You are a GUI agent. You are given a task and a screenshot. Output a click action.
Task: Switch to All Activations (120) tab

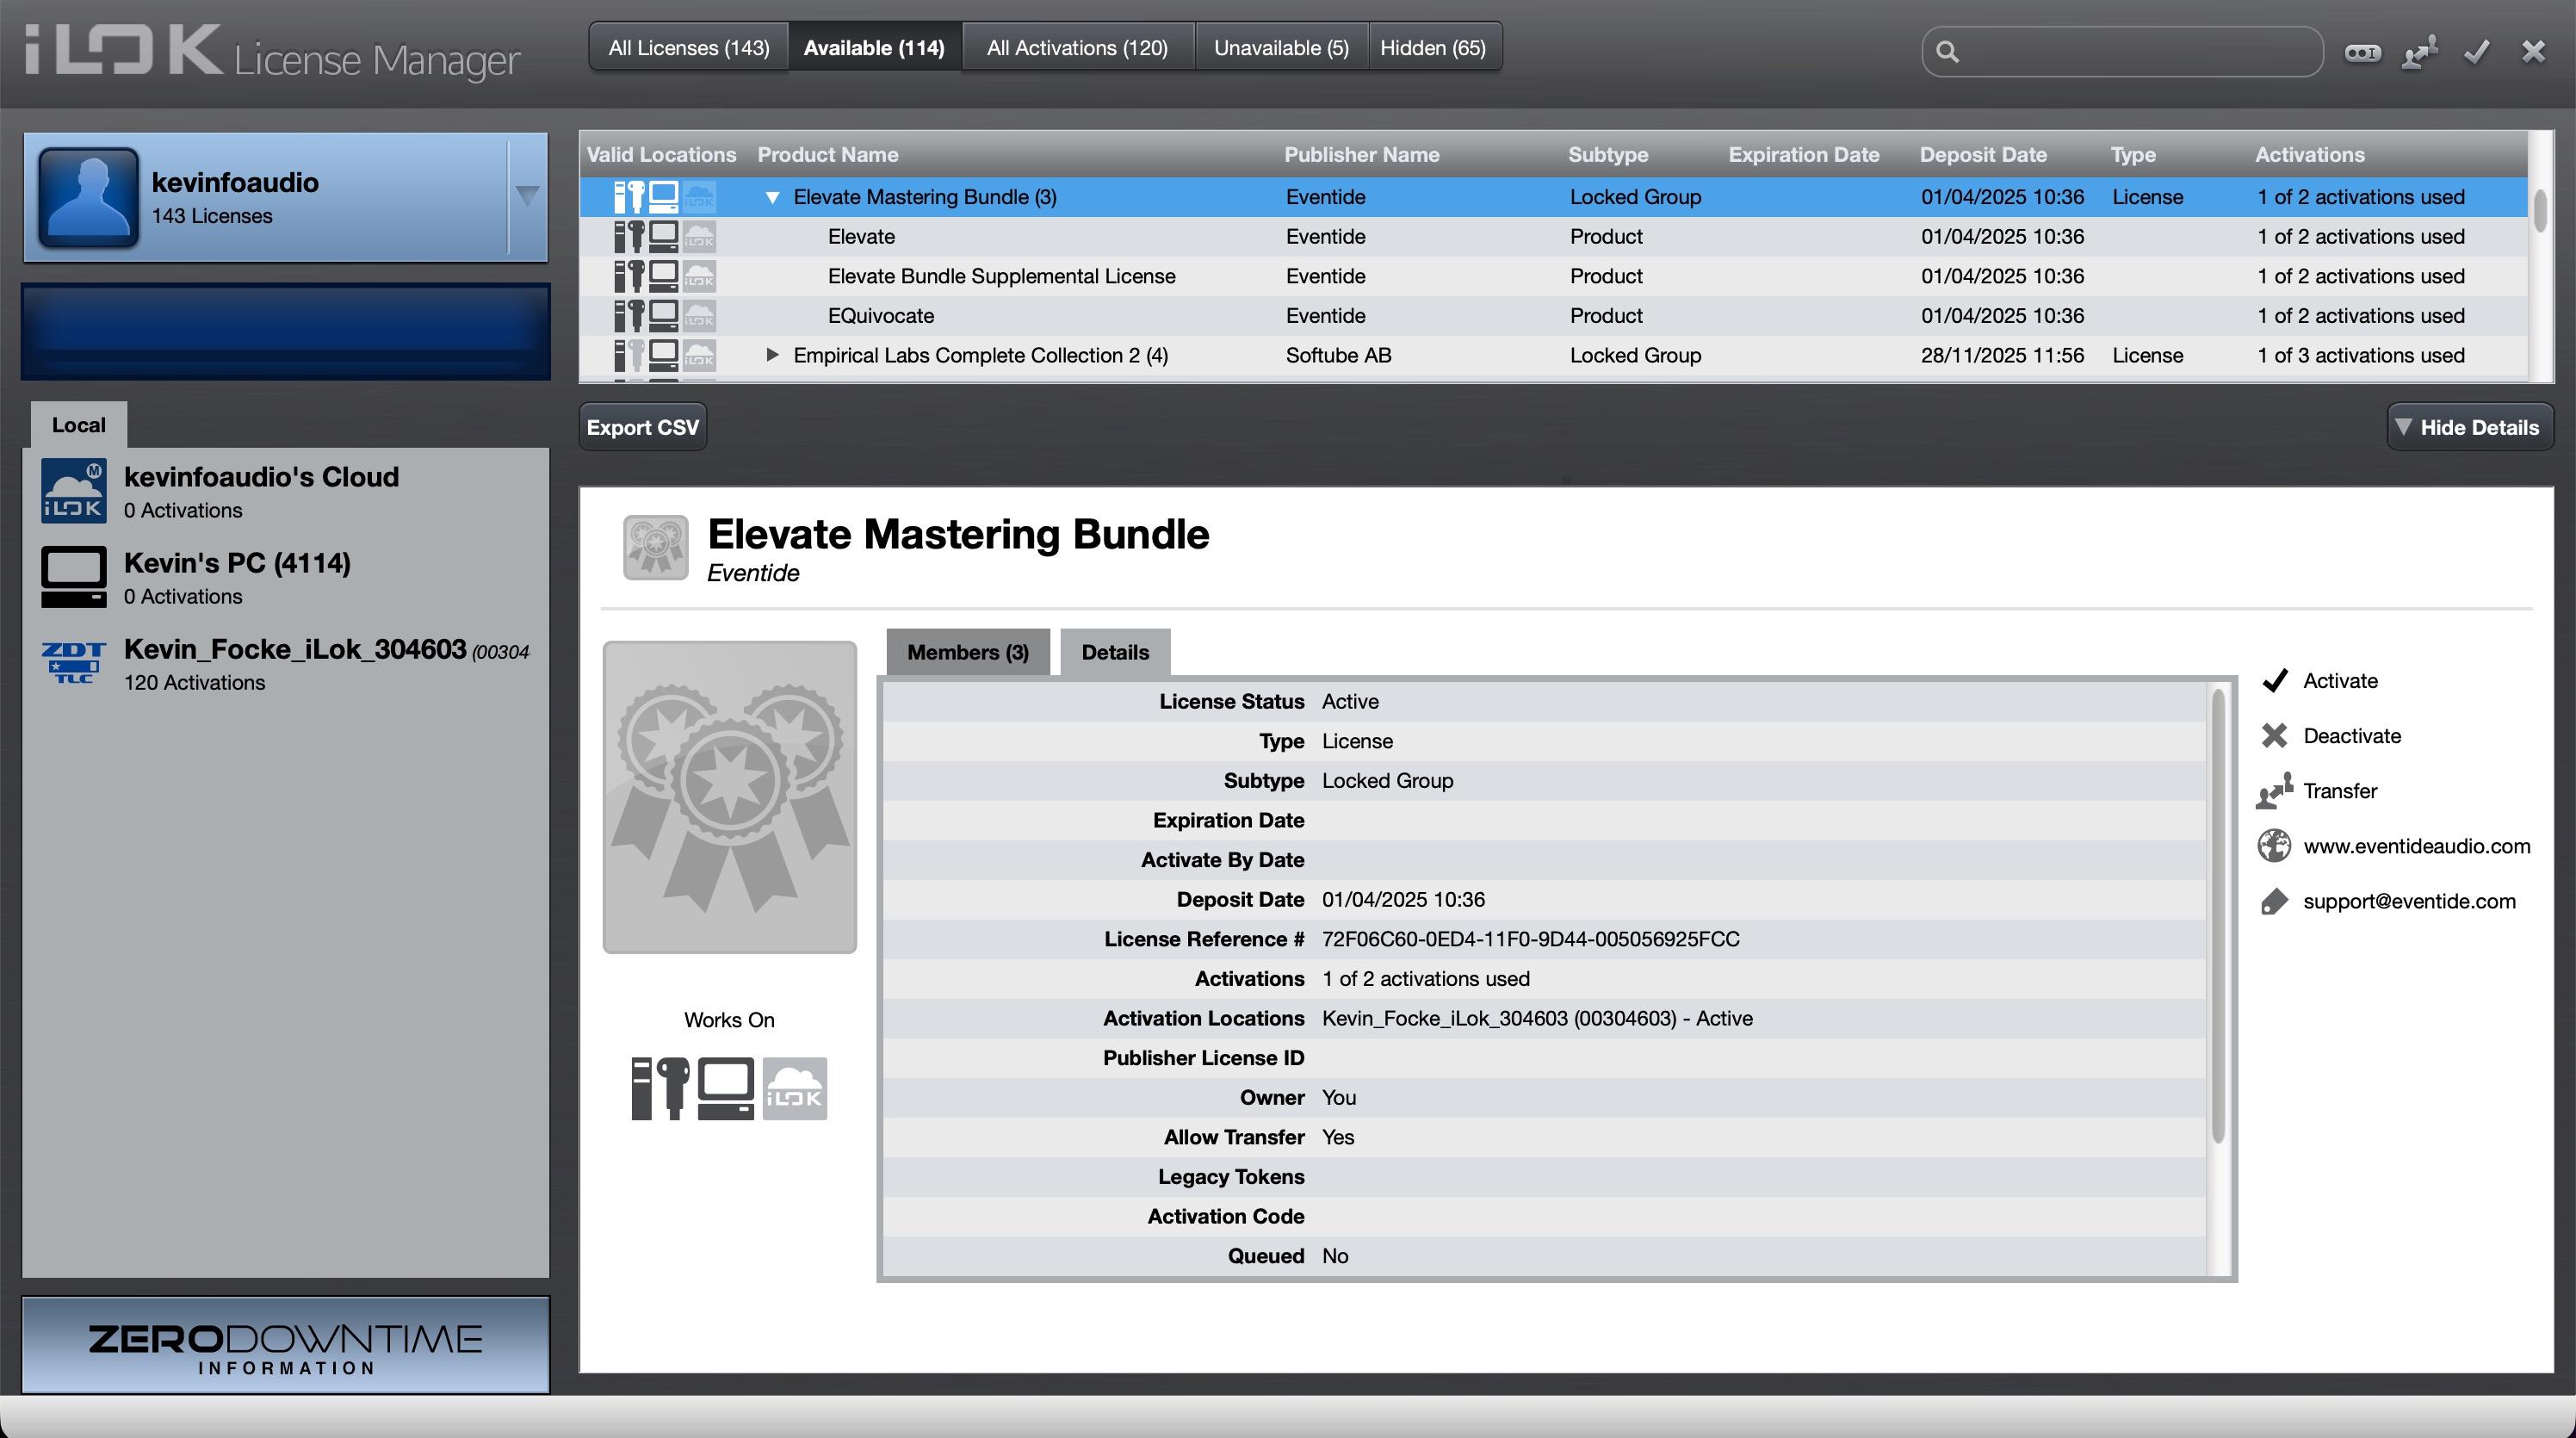coord(1077,48)
